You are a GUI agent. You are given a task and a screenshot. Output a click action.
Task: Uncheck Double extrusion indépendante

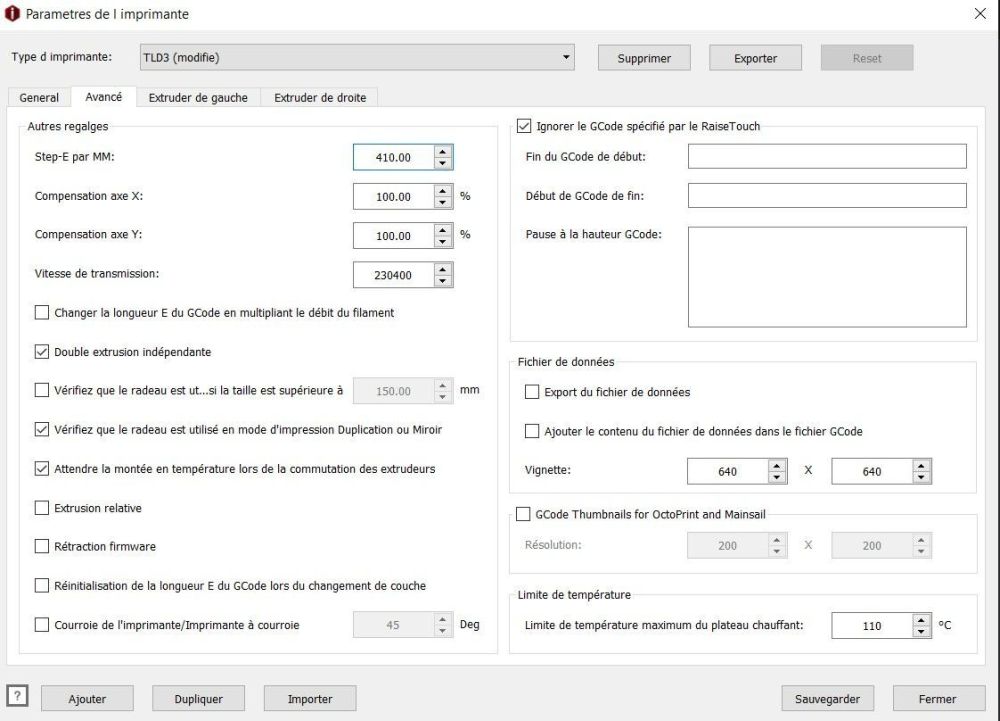41,351
